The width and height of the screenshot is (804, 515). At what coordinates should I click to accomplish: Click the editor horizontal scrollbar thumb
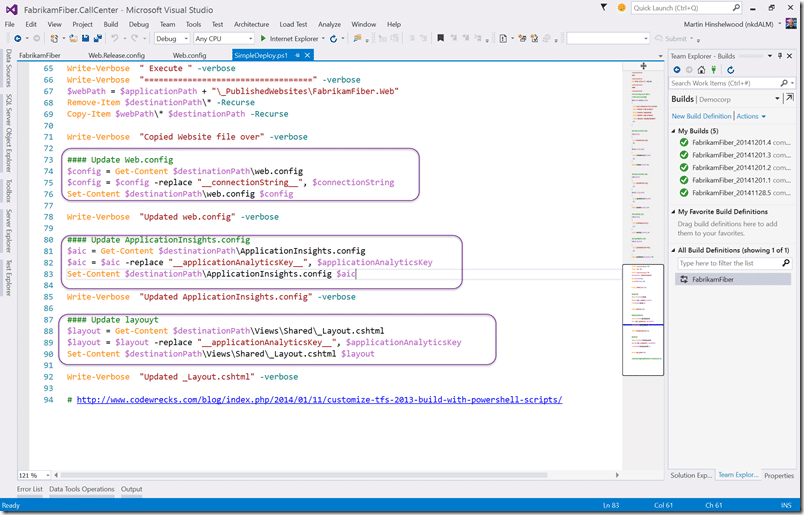point(304,475)
